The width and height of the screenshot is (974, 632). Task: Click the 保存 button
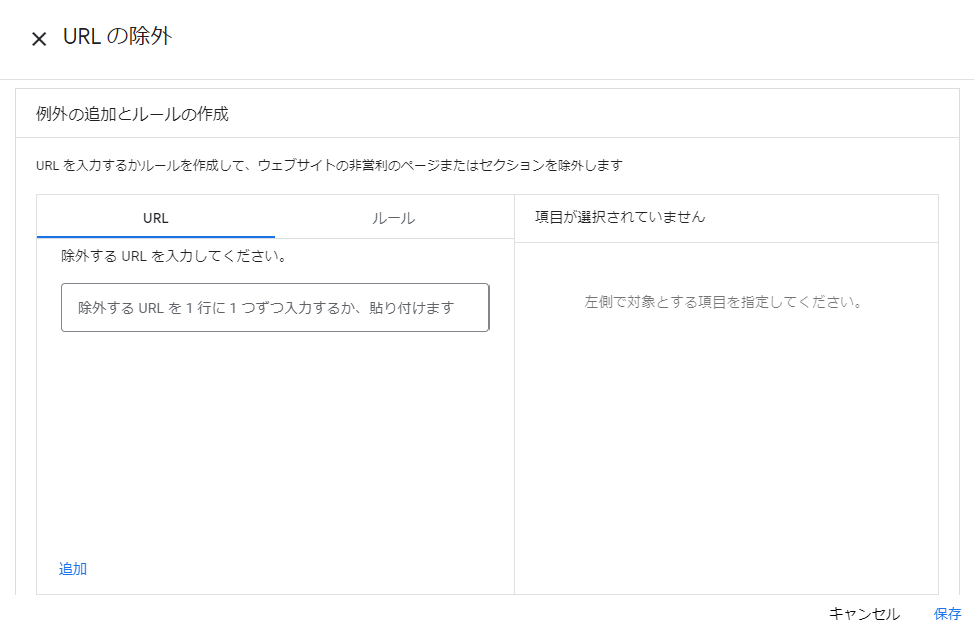tap(947, 614)
